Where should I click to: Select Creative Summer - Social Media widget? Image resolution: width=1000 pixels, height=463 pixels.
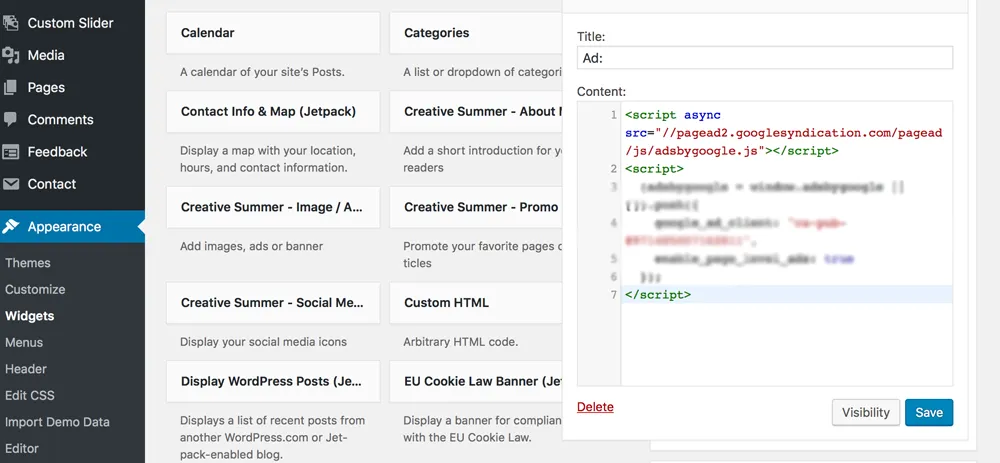click(x=273, y=303)
